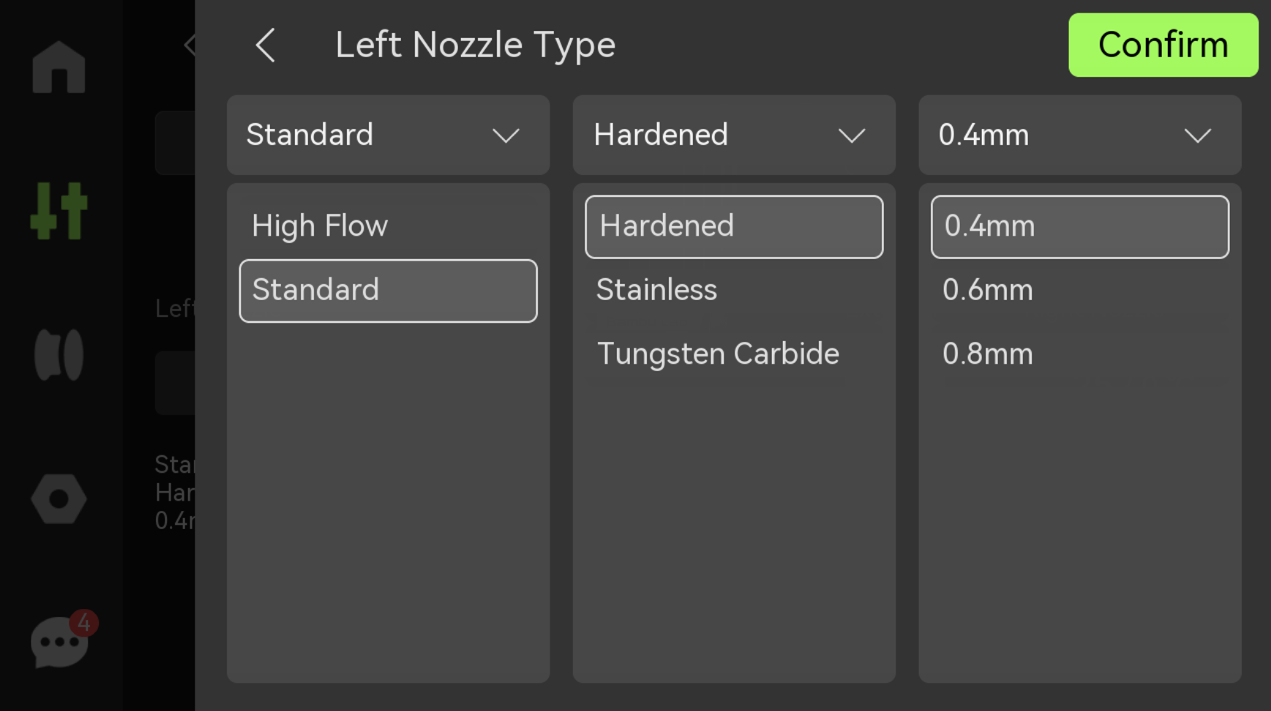Go back using the arrow beside Left Nozzle Type
This screenshot has height=711, width=1271.
coord(265,45)
